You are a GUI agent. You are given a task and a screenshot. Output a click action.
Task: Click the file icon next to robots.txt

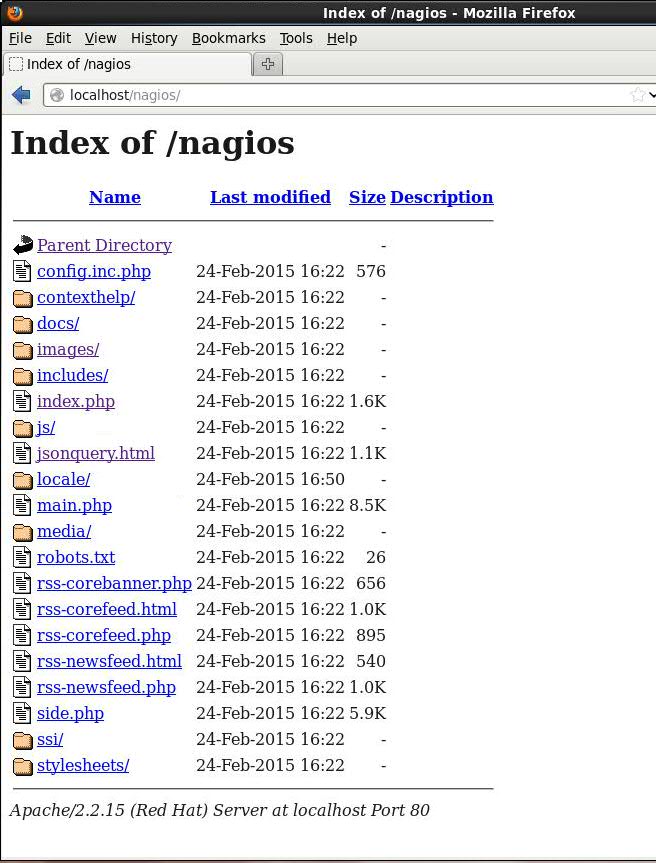coord(23,557)
